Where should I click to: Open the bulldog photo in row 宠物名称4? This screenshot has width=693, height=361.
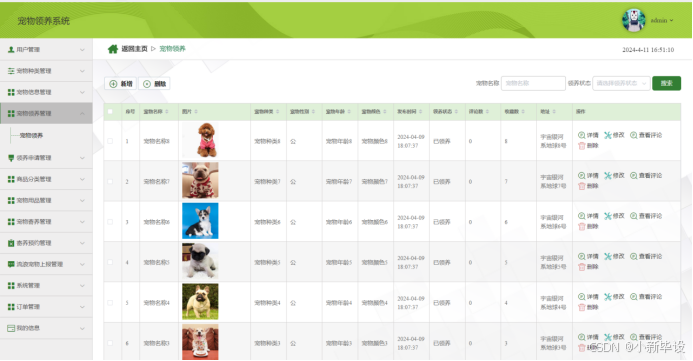pyautogui.click(x=200, y=302)
